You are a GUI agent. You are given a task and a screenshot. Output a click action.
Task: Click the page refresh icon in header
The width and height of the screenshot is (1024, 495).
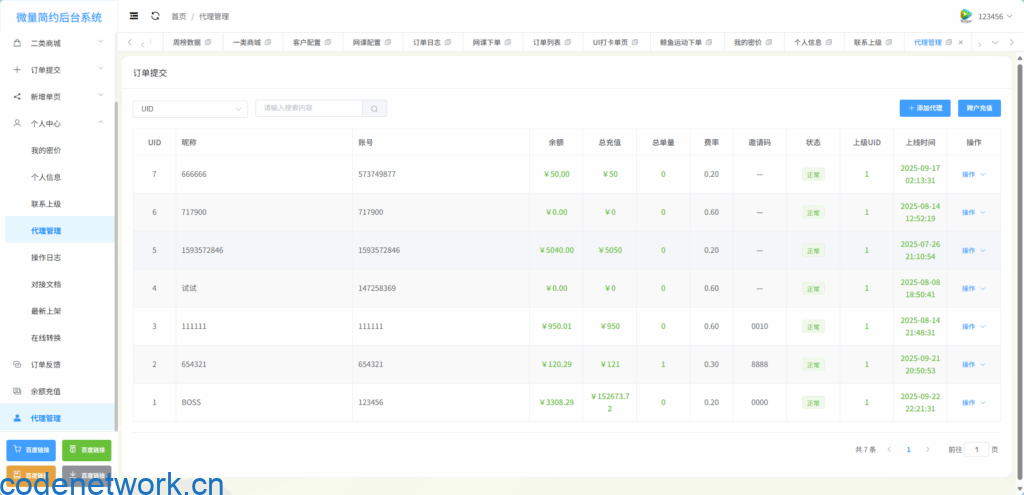pos(155,16)
